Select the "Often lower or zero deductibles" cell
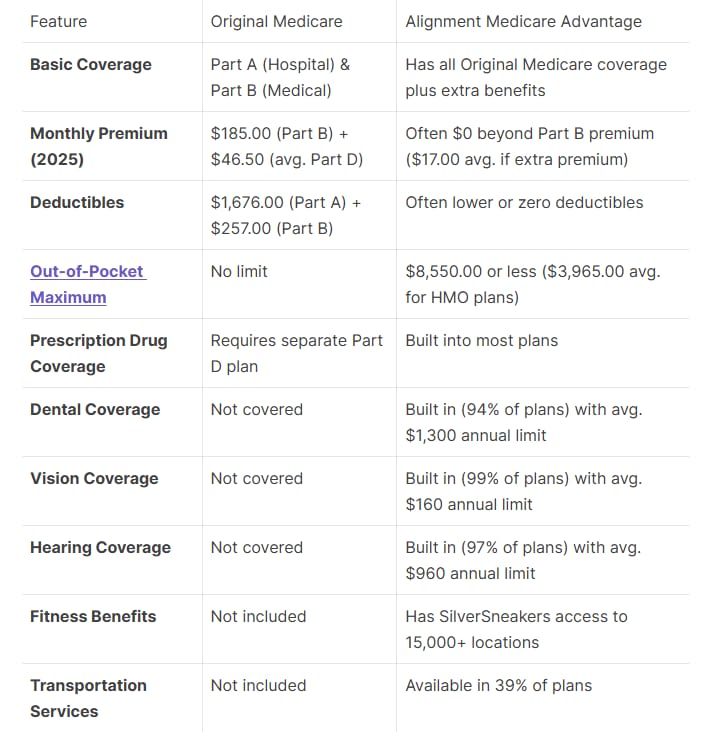721x732 pixels. click(x=524, y=202)
